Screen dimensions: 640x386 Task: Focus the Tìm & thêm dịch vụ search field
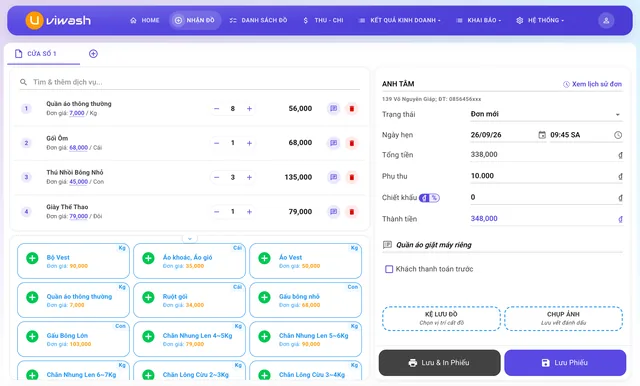pyautogui.click(x=190, y=82)
